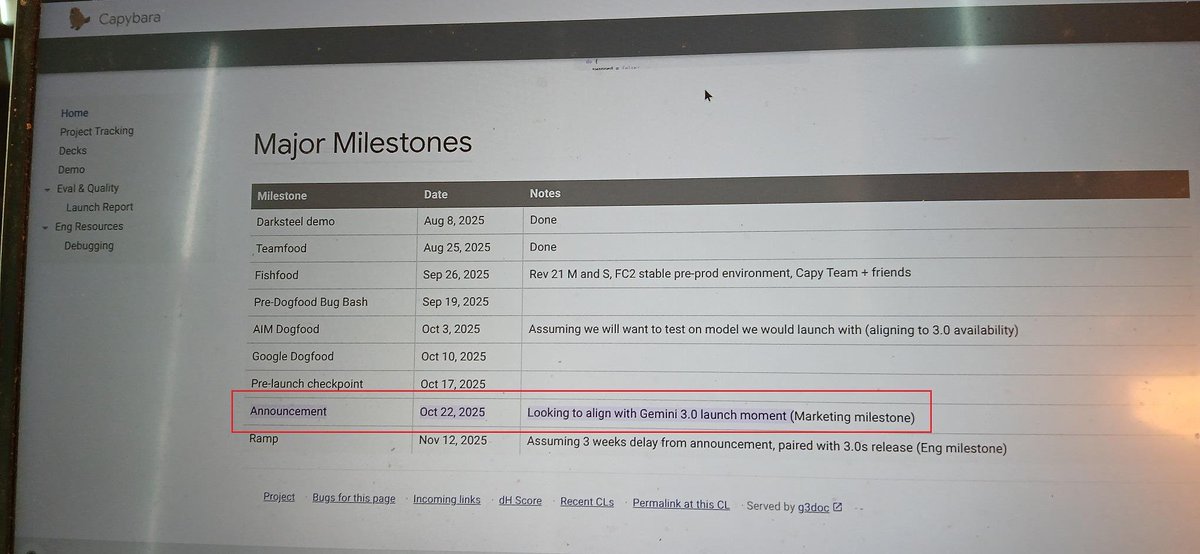Open Debugging under Eng Resources
The width and height of the screenshot is (1200, 554).
tap(89, 246)
